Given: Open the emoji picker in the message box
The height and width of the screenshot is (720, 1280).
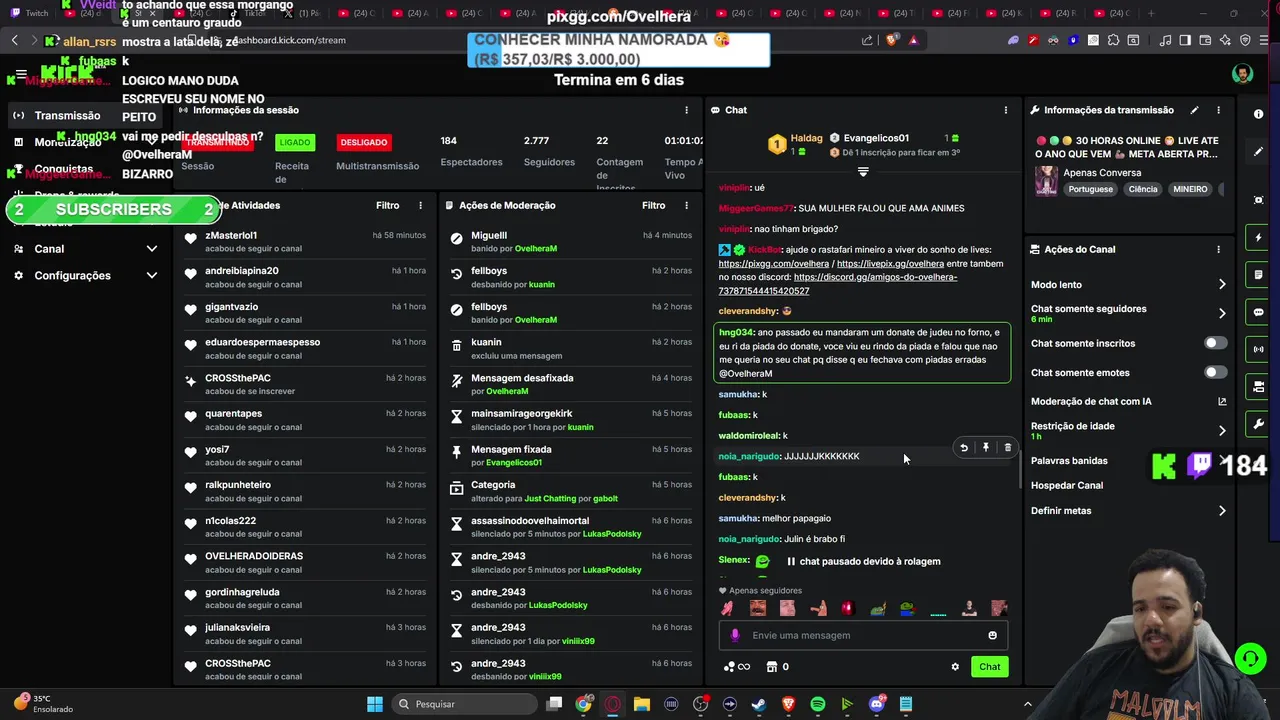Looking at the screenshot, I should tap(992, 635).
